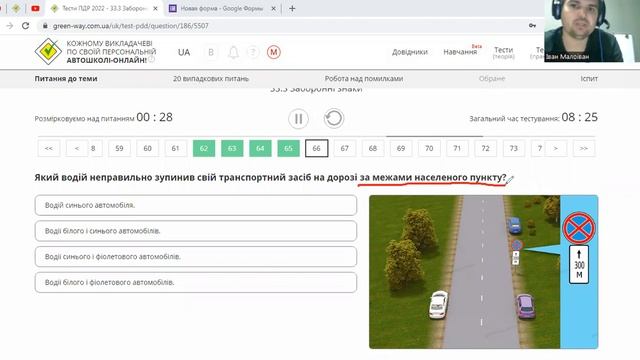Go to question 60
The height and width of the screenshot is (360, 640).
click(147, 148)
